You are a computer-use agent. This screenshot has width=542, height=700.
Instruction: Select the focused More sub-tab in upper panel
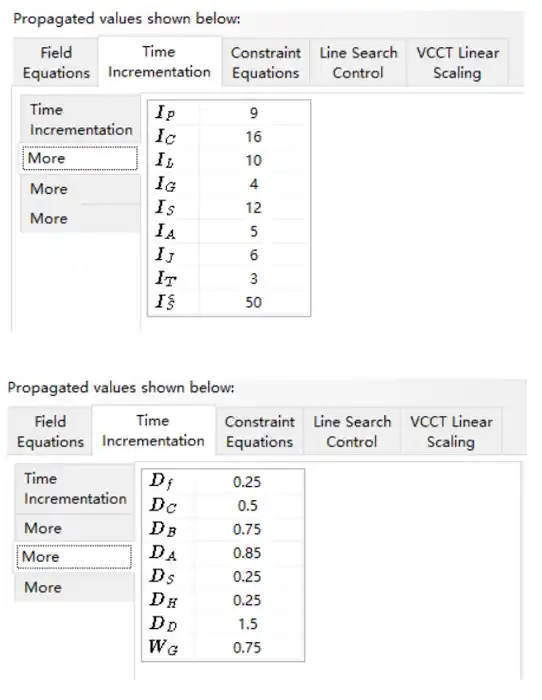click(80, 158)
